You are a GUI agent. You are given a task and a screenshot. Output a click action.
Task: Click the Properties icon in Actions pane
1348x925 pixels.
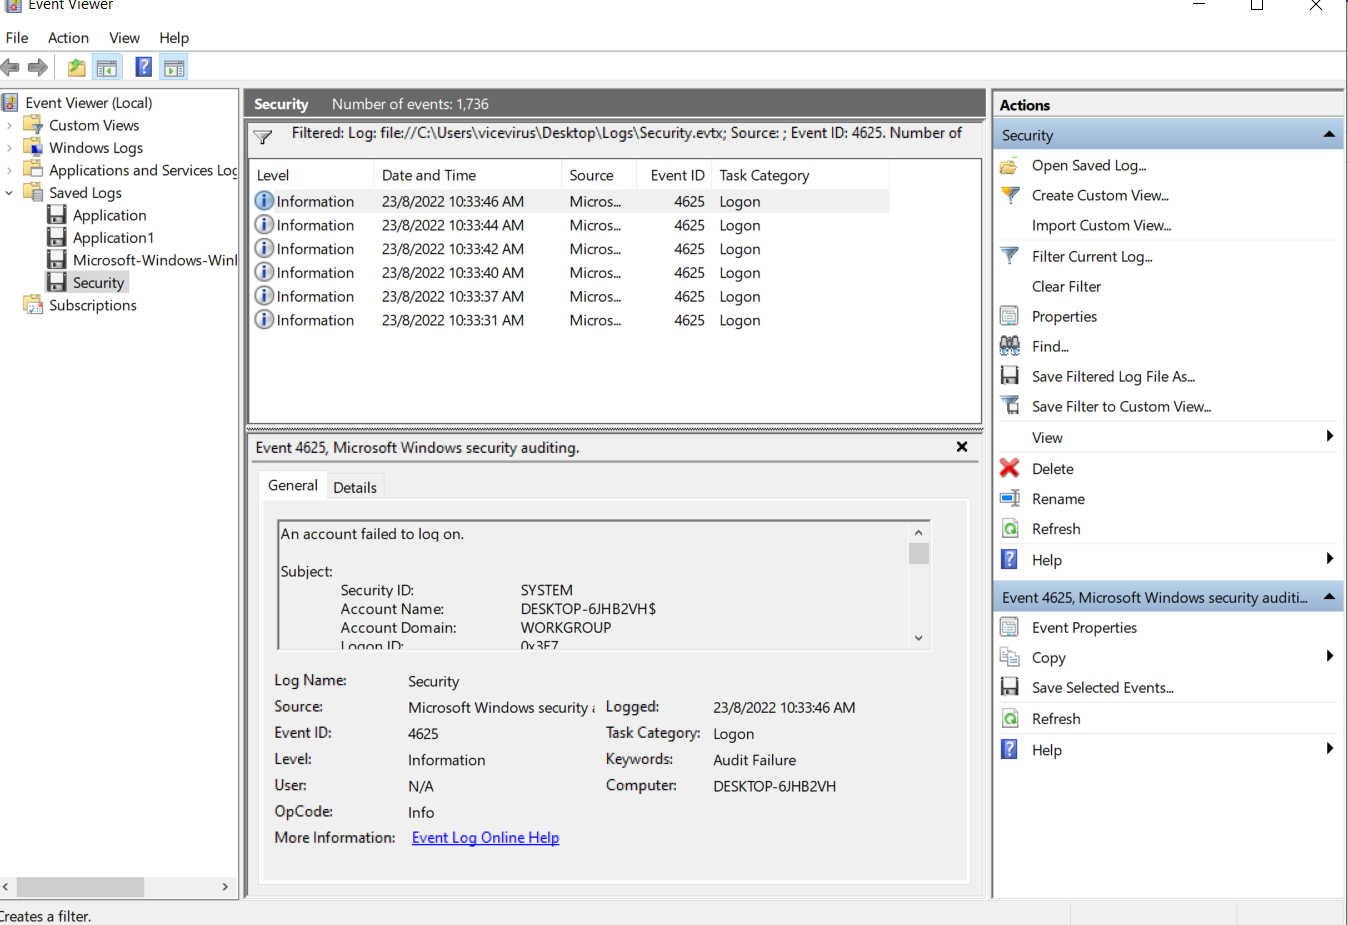[x=1010, y=316]
